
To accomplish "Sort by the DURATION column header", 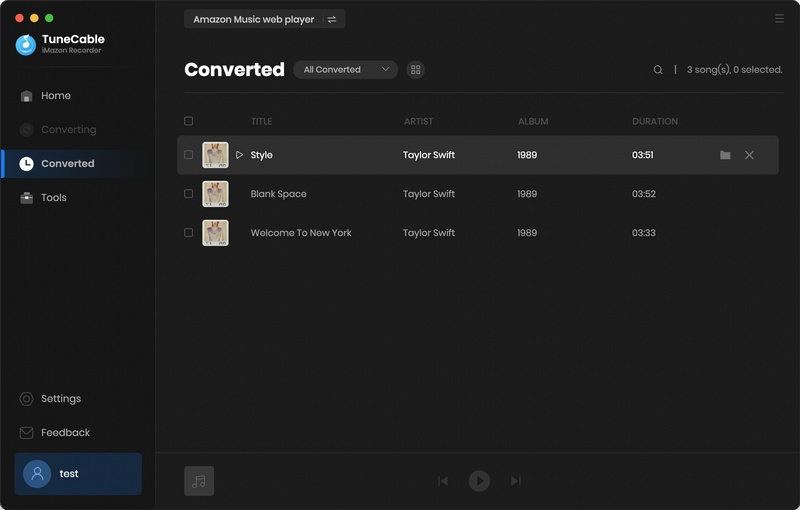I will (x=655, y=121).
